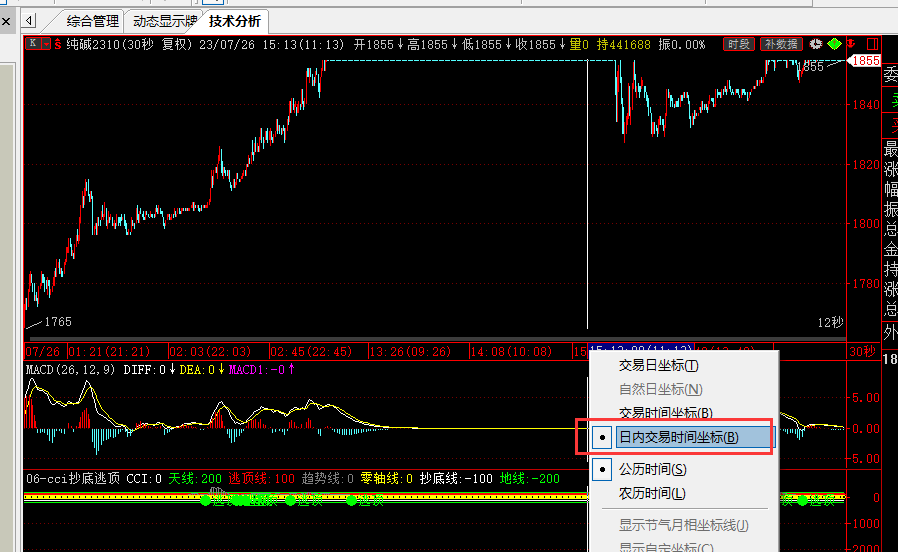898x552 pixels.
Task: Click the 13:26(09:26) time label
Action: tap(410, 352)
